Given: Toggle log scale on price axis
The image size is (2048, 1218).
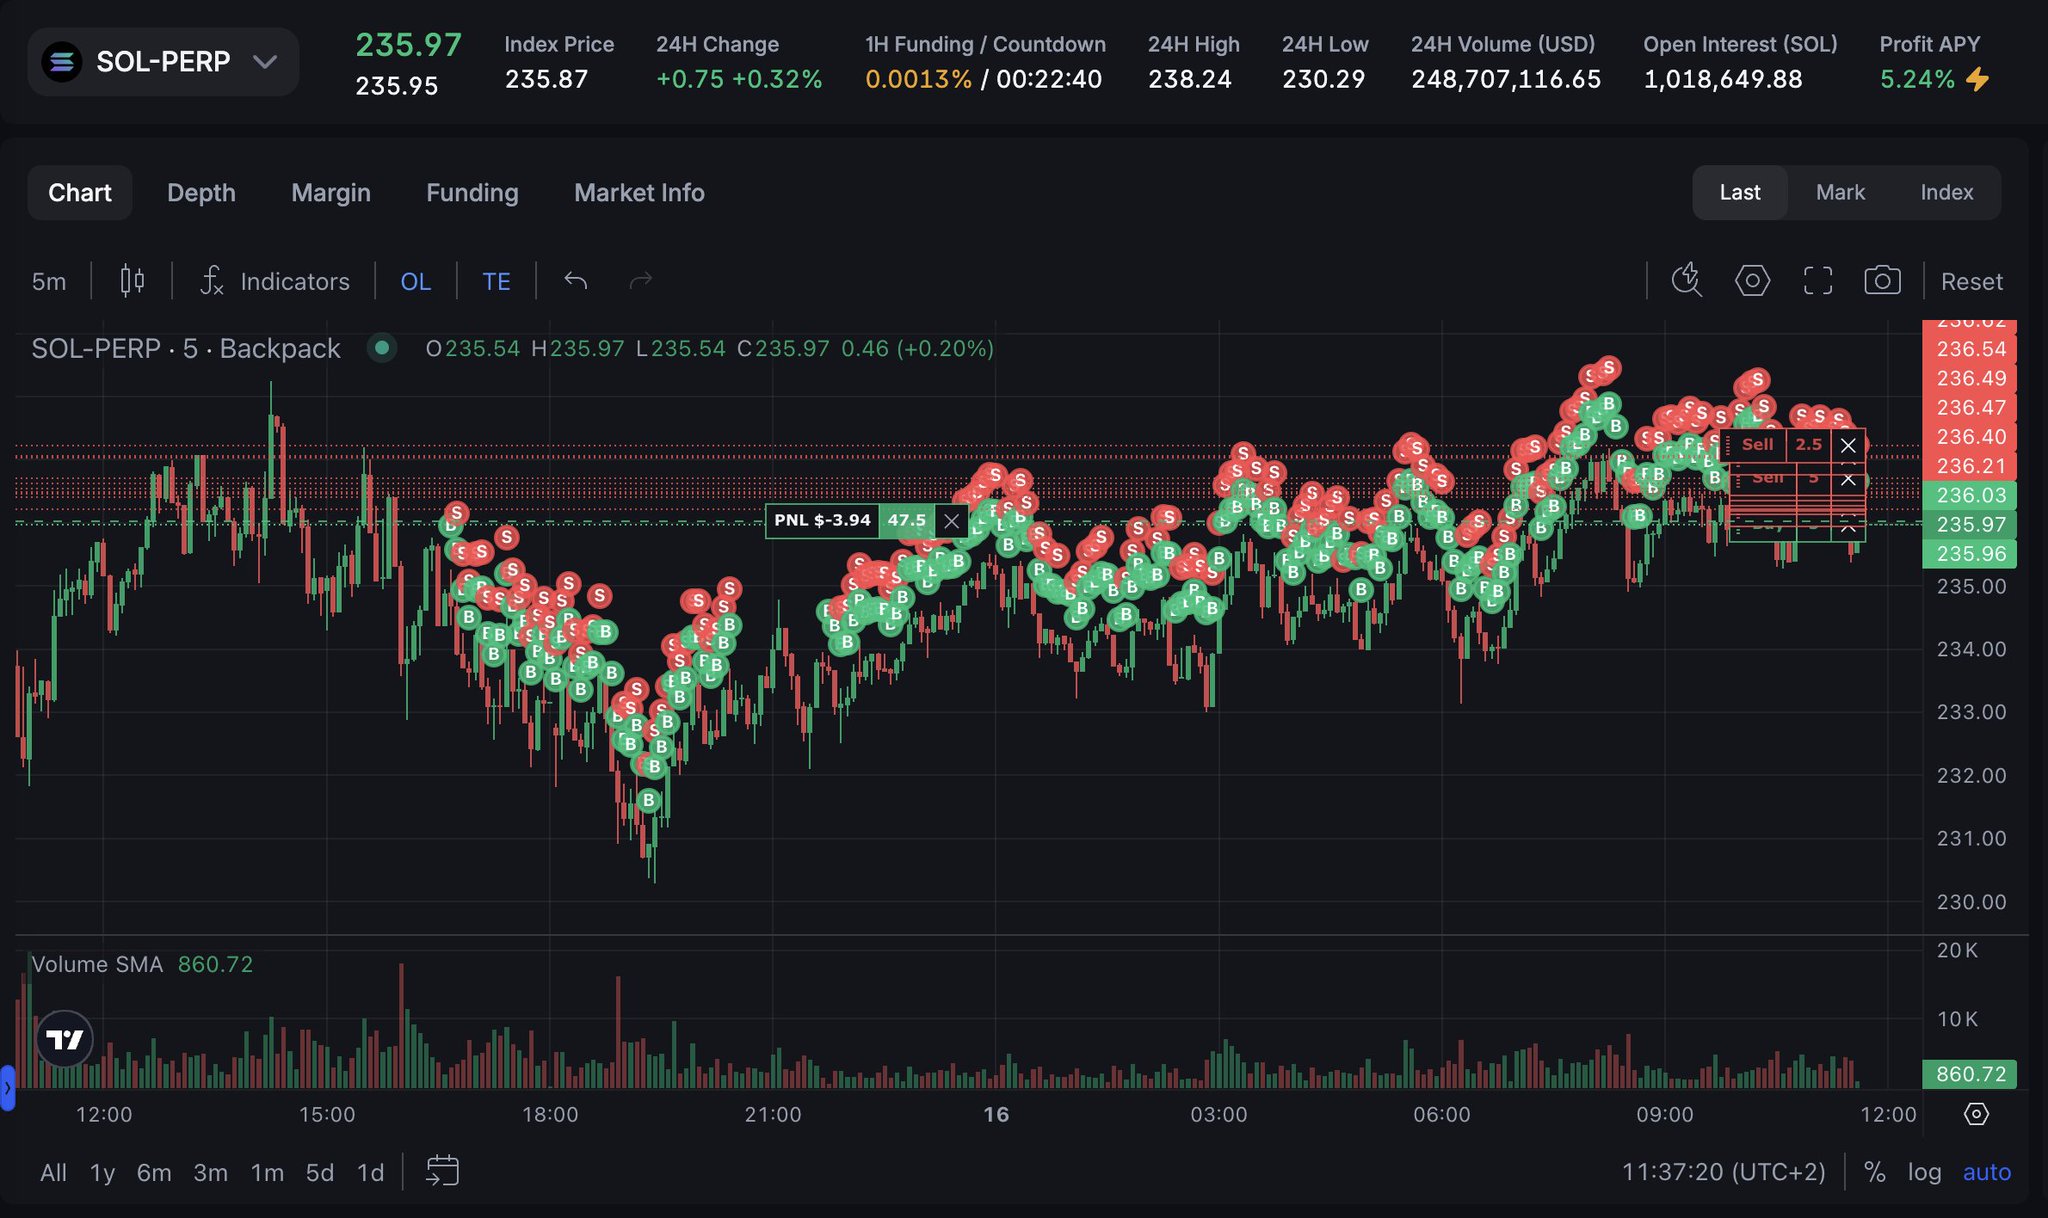Looking at the screenshot, I should click(1924, 1172).
